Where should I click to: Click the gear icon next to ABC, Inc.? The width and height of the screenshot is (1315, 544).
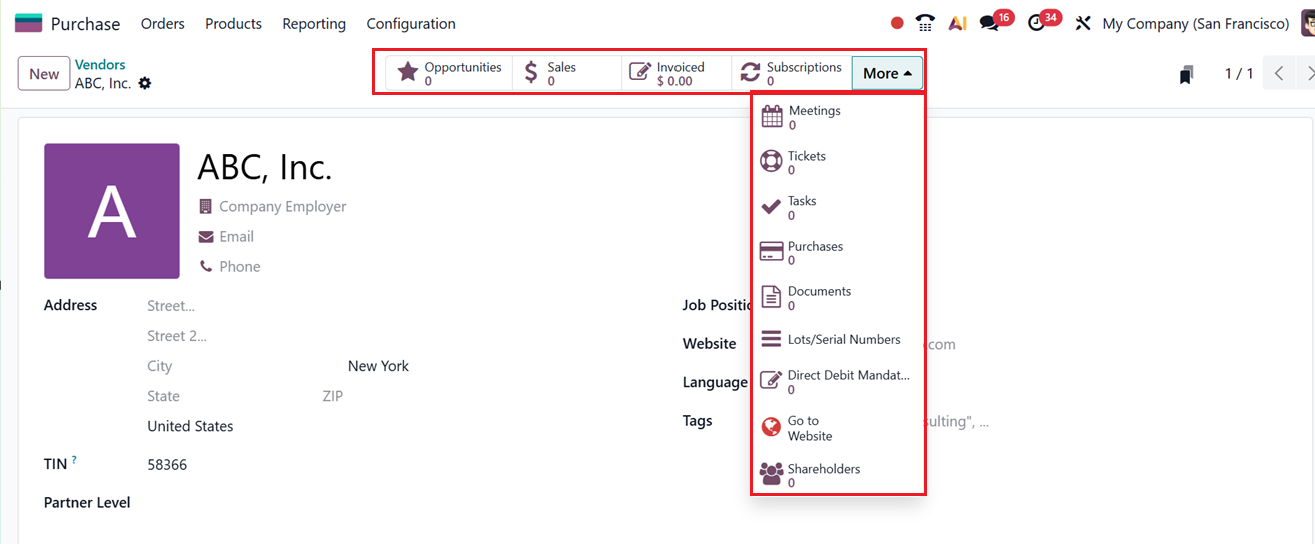[x=145, y=83]
